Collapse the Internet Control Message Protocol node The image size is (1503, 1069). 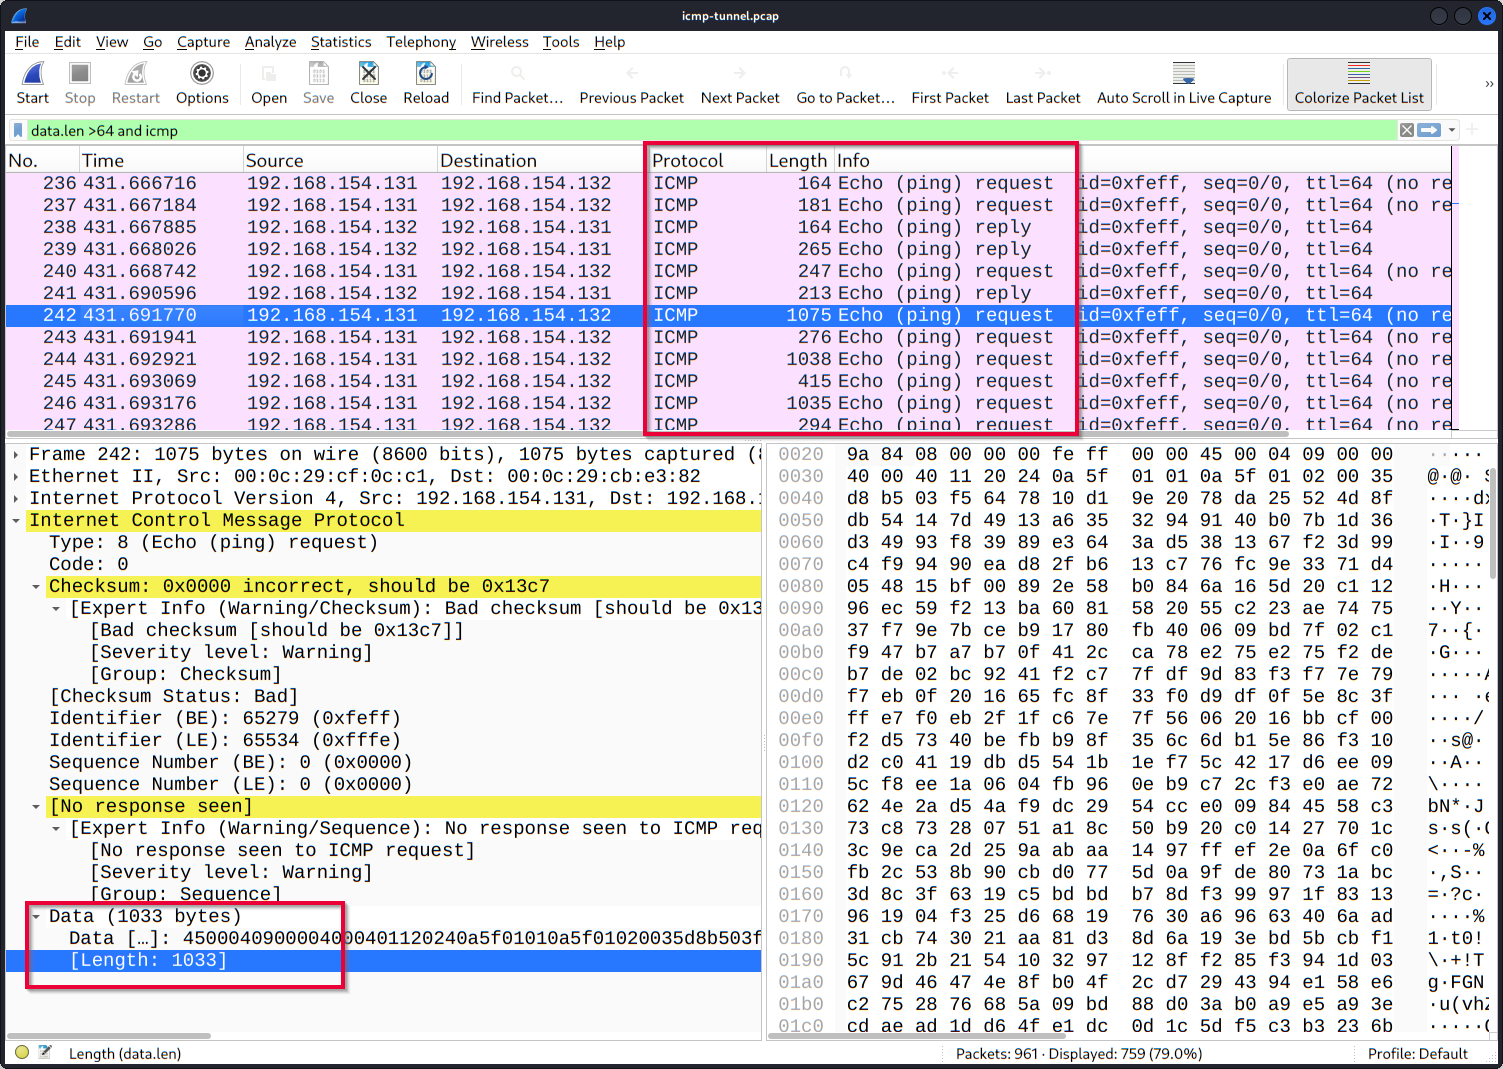coord(16,520)
